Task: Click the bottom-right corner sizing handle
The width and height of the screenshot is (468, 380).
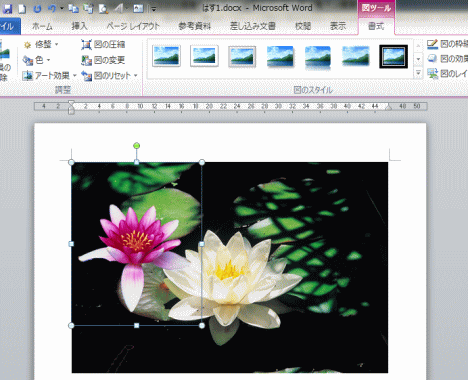Action: coord(202,326)
